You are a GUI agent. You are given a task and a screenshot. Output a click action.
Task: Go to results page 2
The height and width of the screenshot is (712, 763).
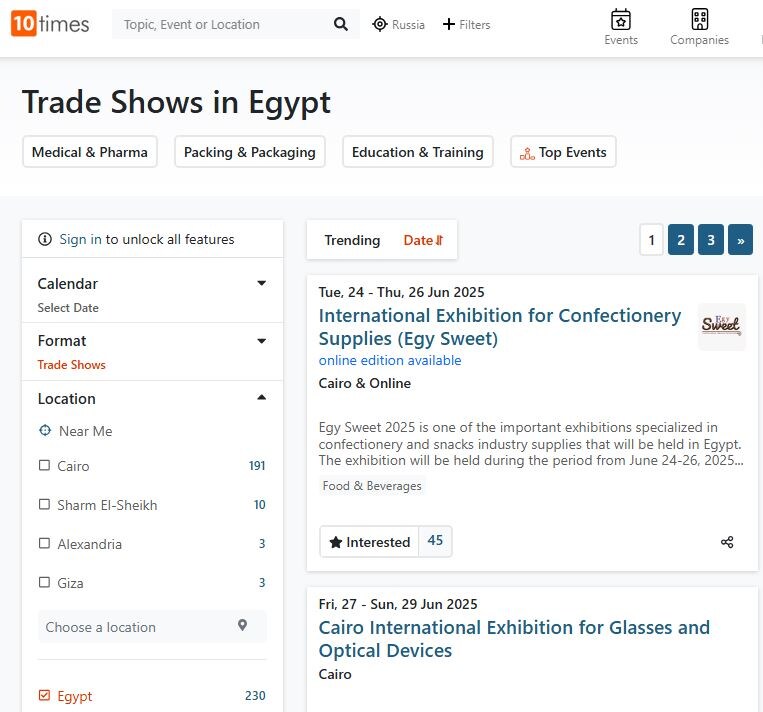click(x=681, y=239)
